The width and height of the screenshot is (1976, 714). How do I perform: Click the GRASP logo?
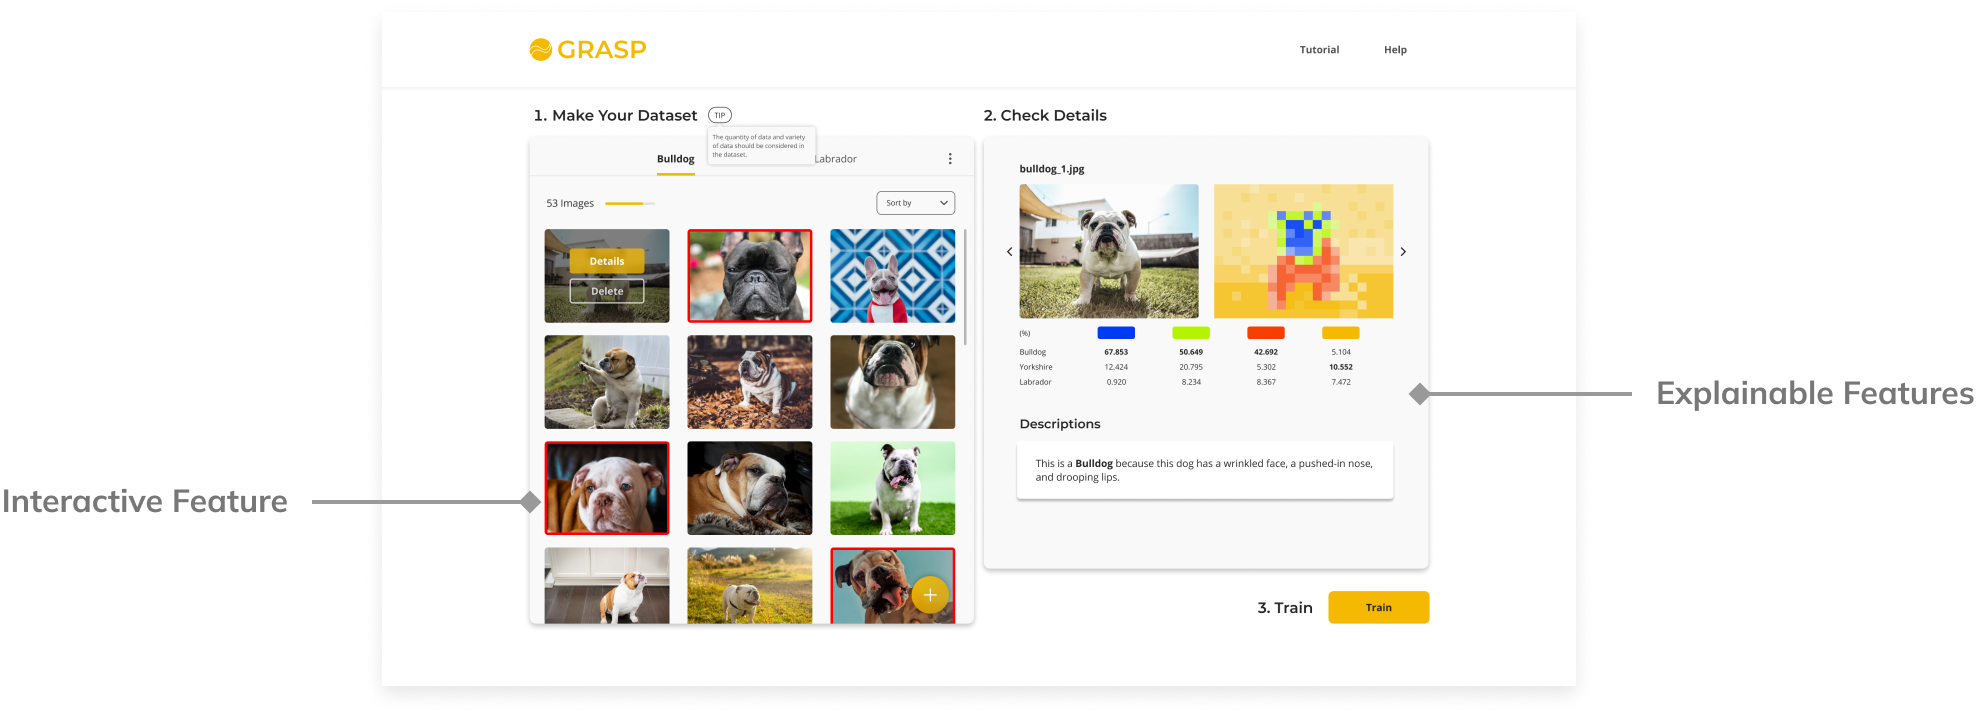[x=588, y=49]
